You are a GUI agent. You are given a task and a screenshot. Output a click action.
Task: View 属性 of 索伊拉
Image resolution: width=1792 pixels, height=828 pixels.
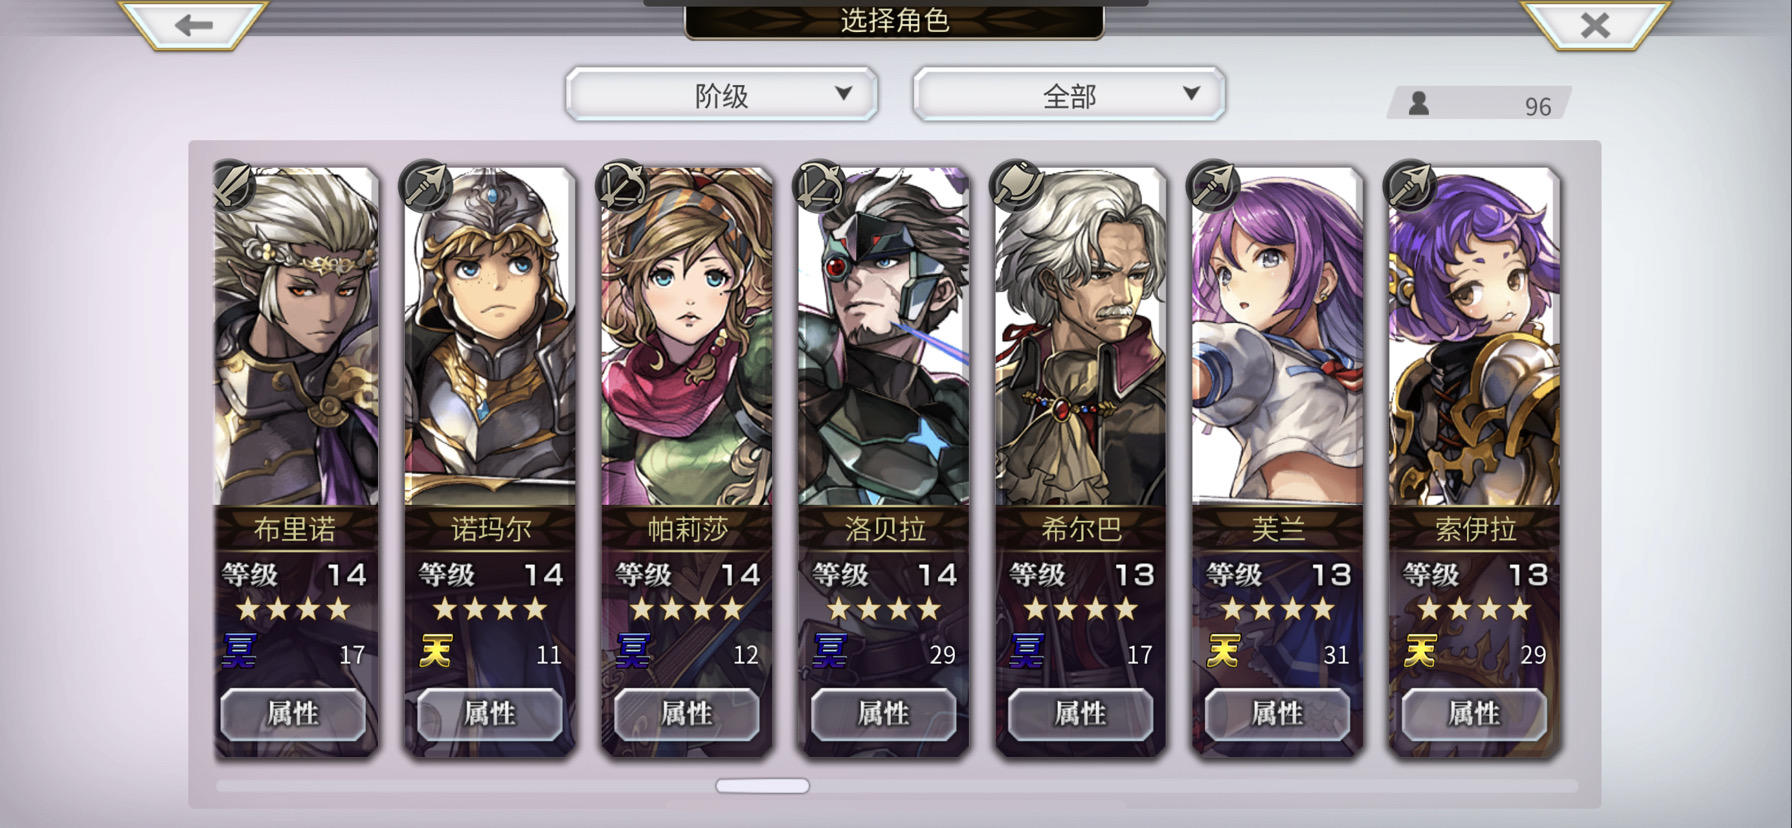click(x=1474, y=714)
